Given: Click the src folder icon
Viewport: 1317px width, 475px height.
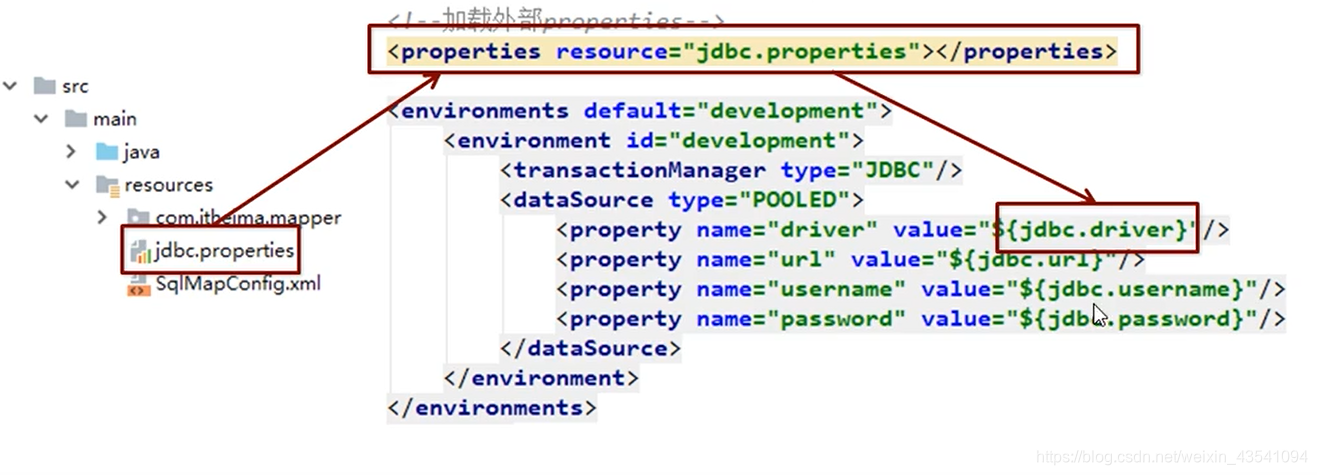Looking at the screenshot, I should (x=43, y=86).
